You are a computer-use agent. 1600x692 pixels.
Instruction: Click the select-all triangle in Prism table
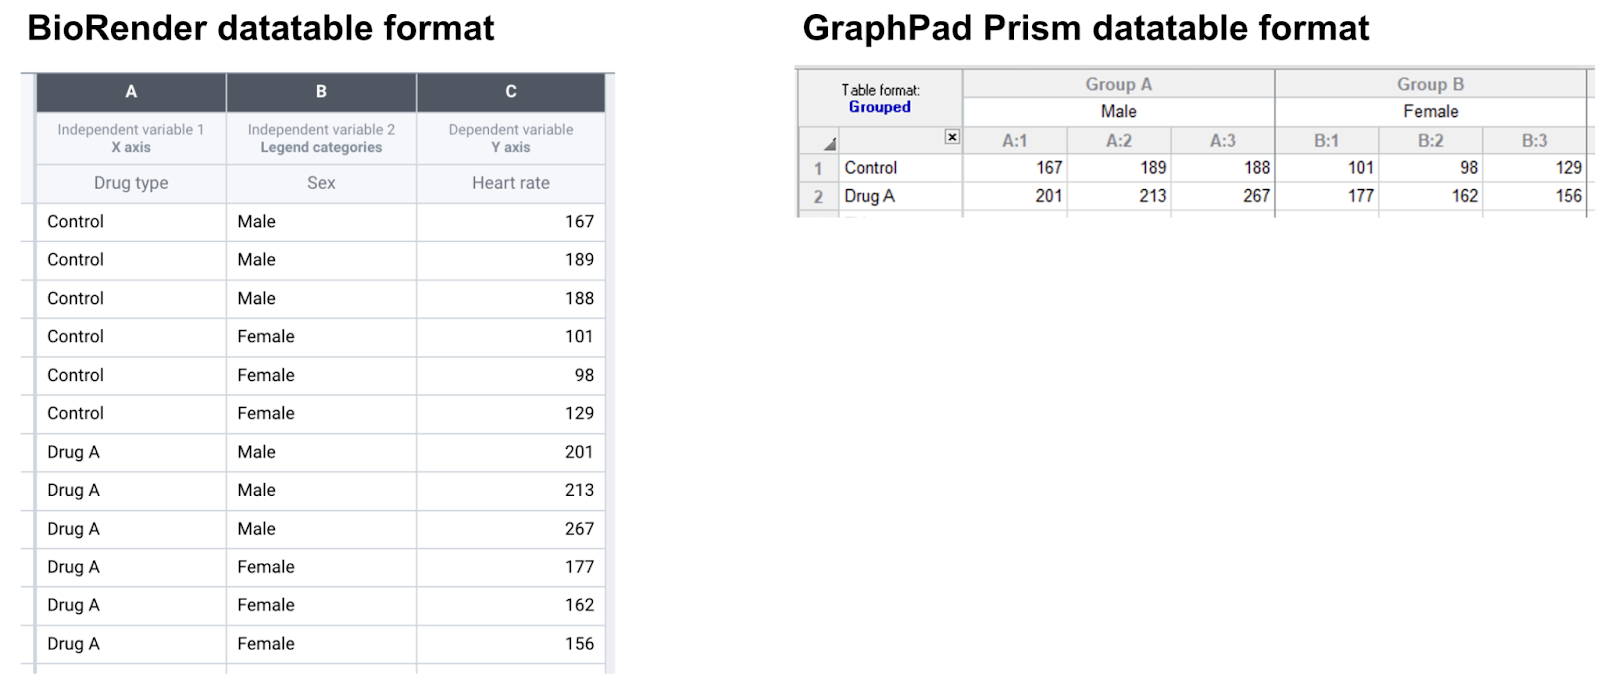(x=830, y=143)
